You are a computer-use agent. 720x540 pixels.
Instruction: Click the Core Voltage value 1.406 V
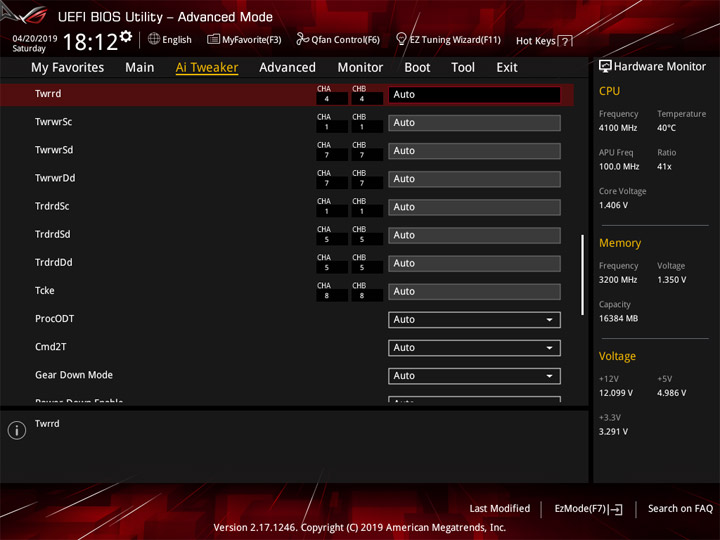coord(613,205)
